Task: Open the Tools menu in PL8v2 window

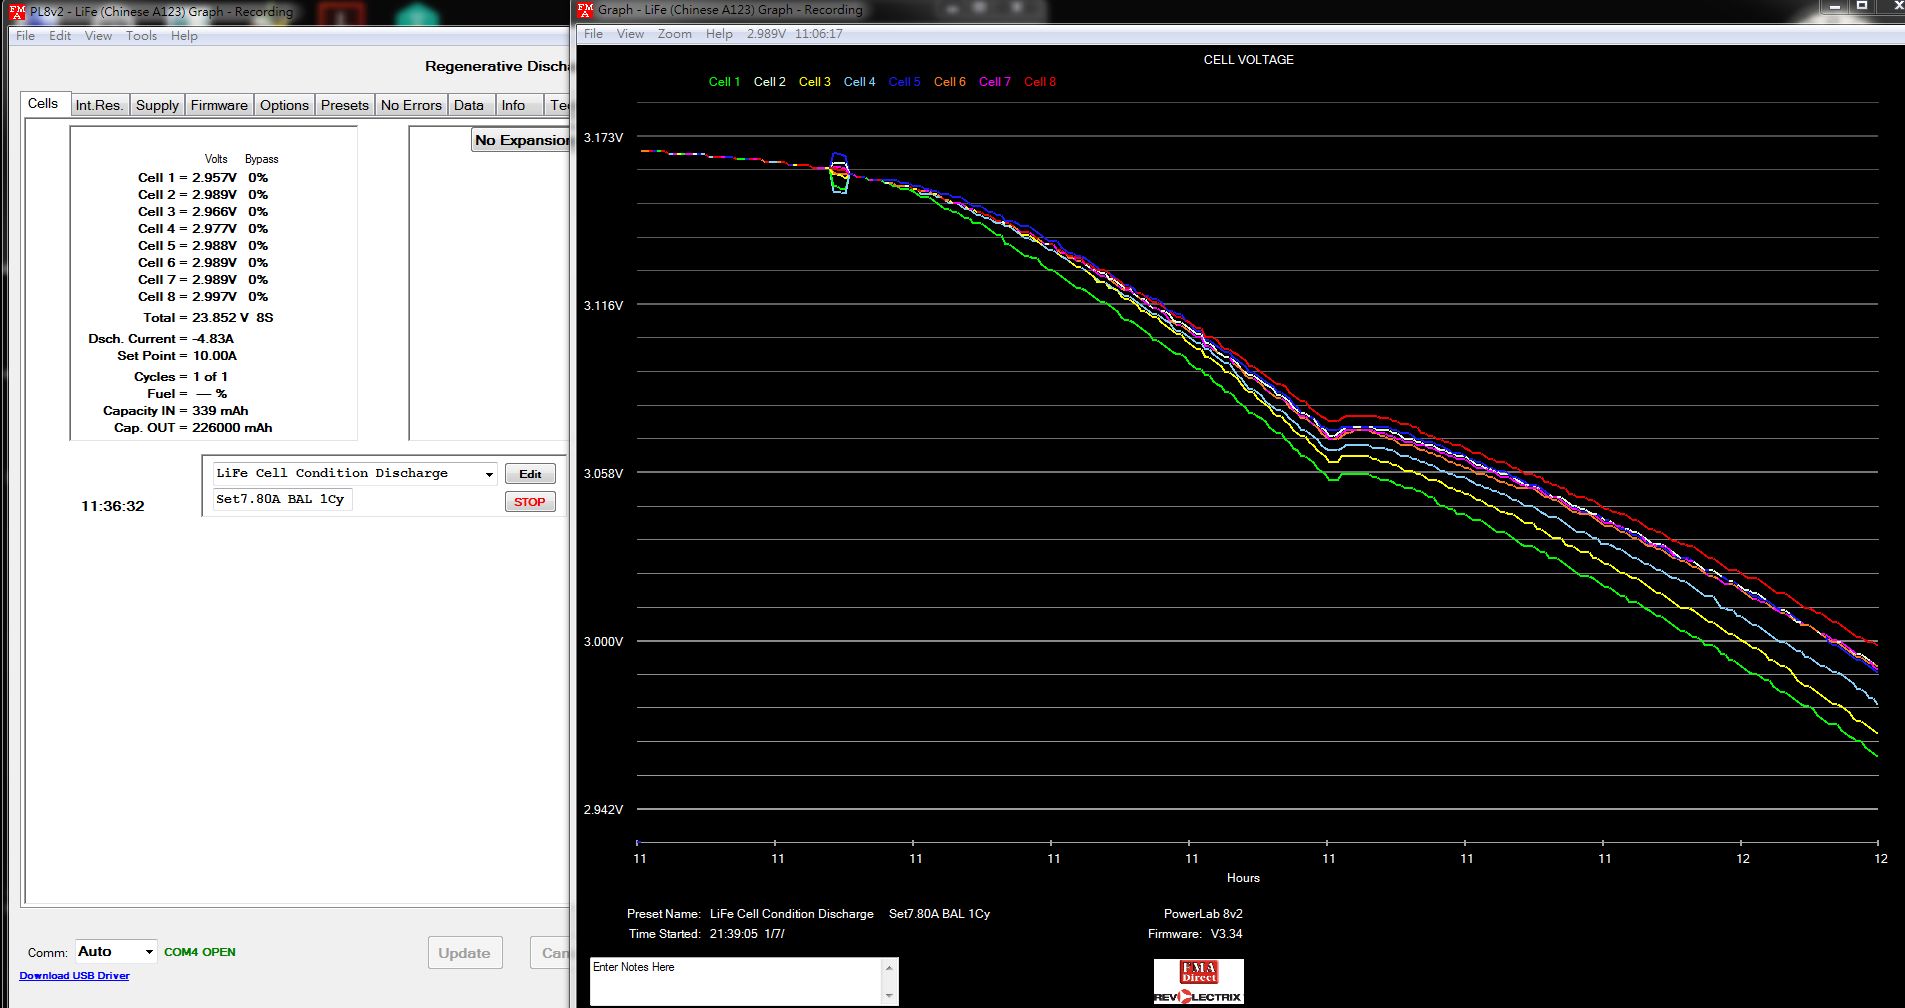Action: 141,36
